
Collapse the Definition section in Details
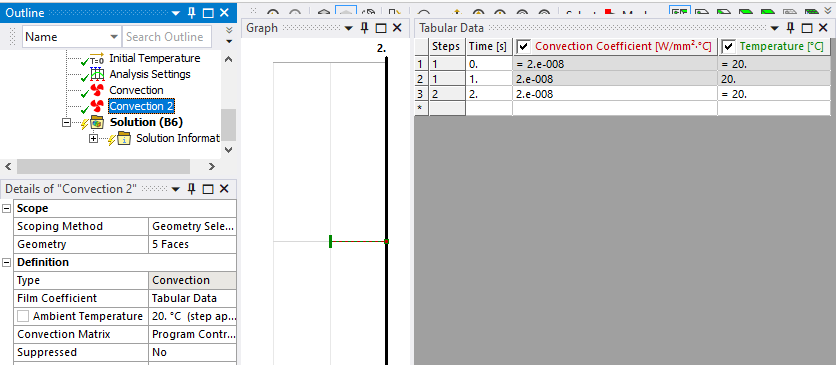(x=6, y=263)
